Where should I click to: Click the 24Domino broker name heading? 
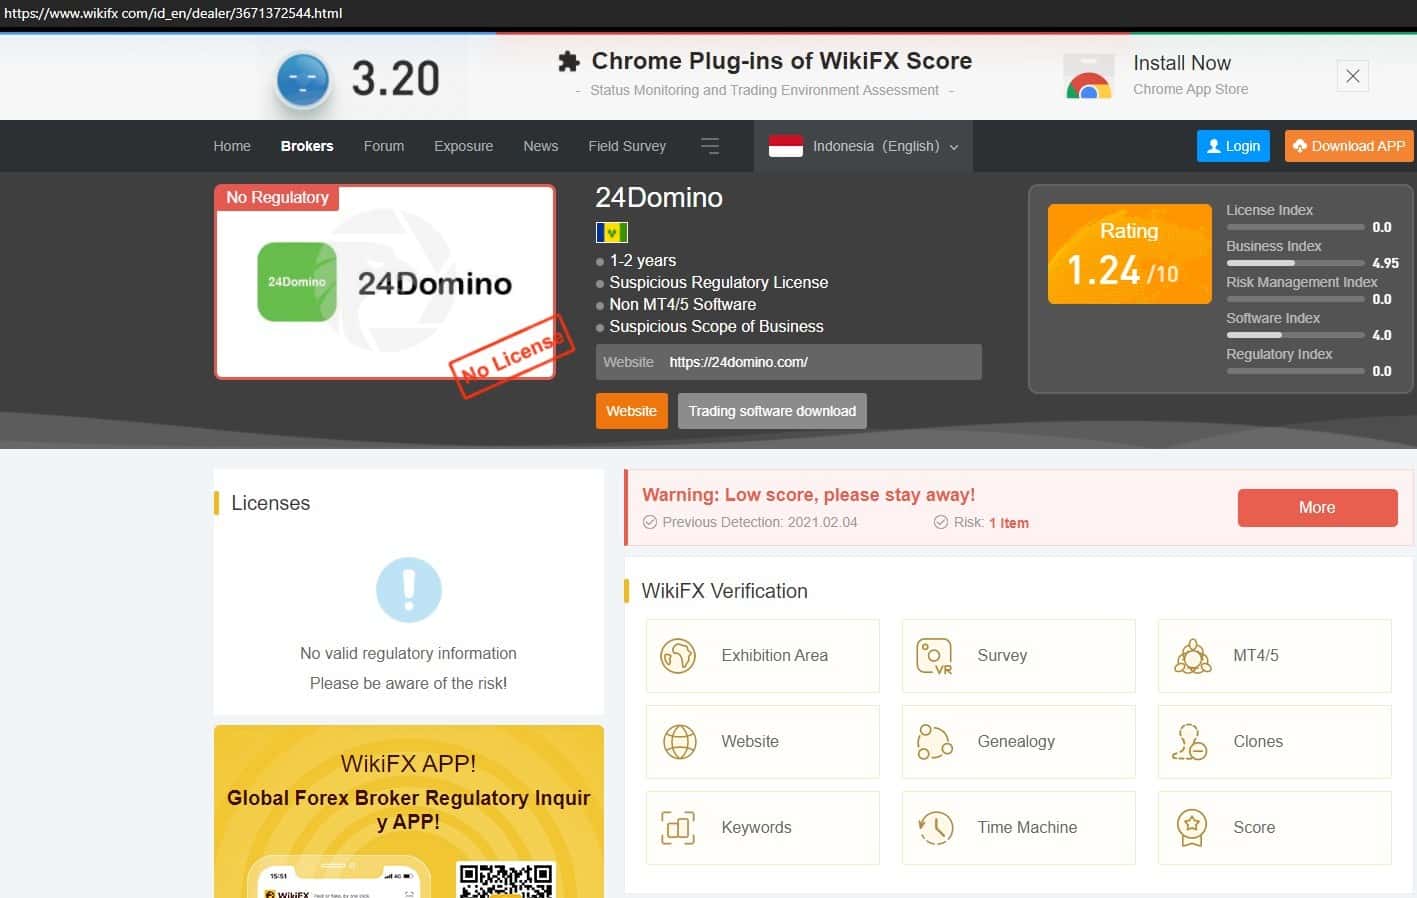pyautogui.click(x=659, y=198)
